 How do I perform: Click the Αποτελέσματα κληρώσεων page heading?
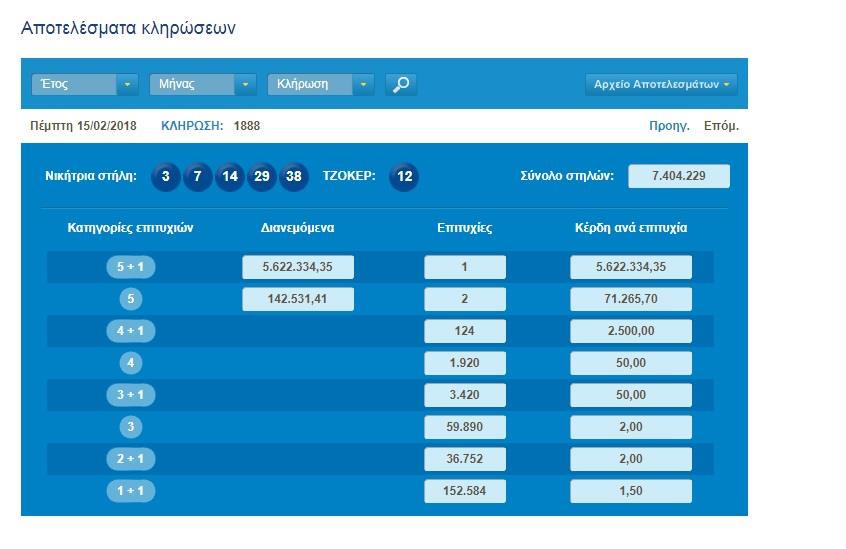(128, 28)
